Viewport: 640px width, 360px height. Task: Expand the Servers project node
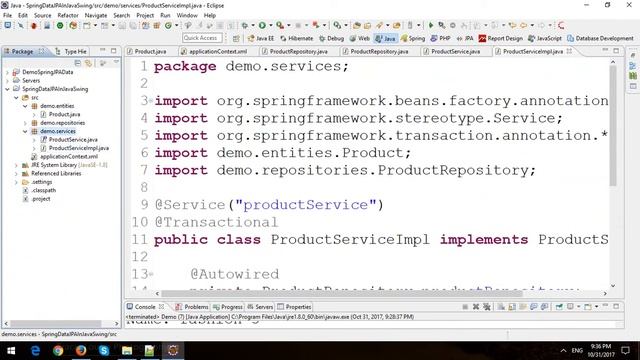pyautogui.click(x=7, y=80)
